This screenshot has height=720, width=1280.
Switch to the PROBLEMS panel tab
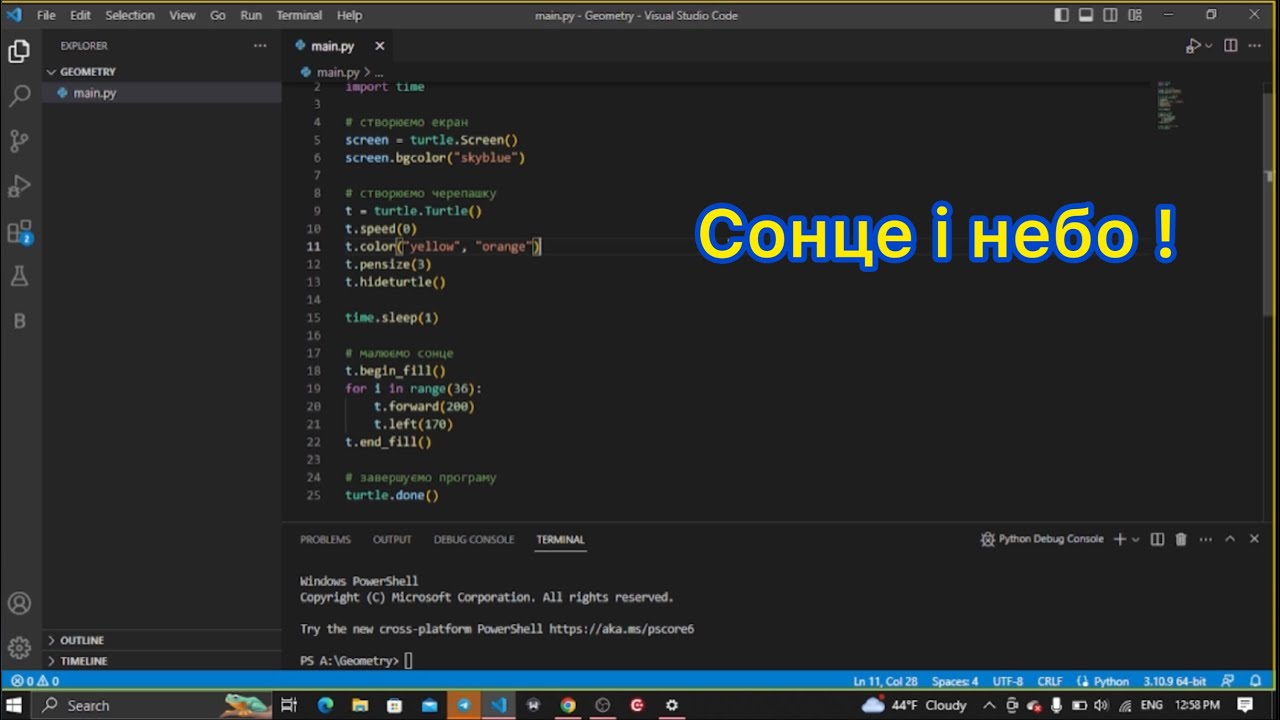tap(325, 539)
